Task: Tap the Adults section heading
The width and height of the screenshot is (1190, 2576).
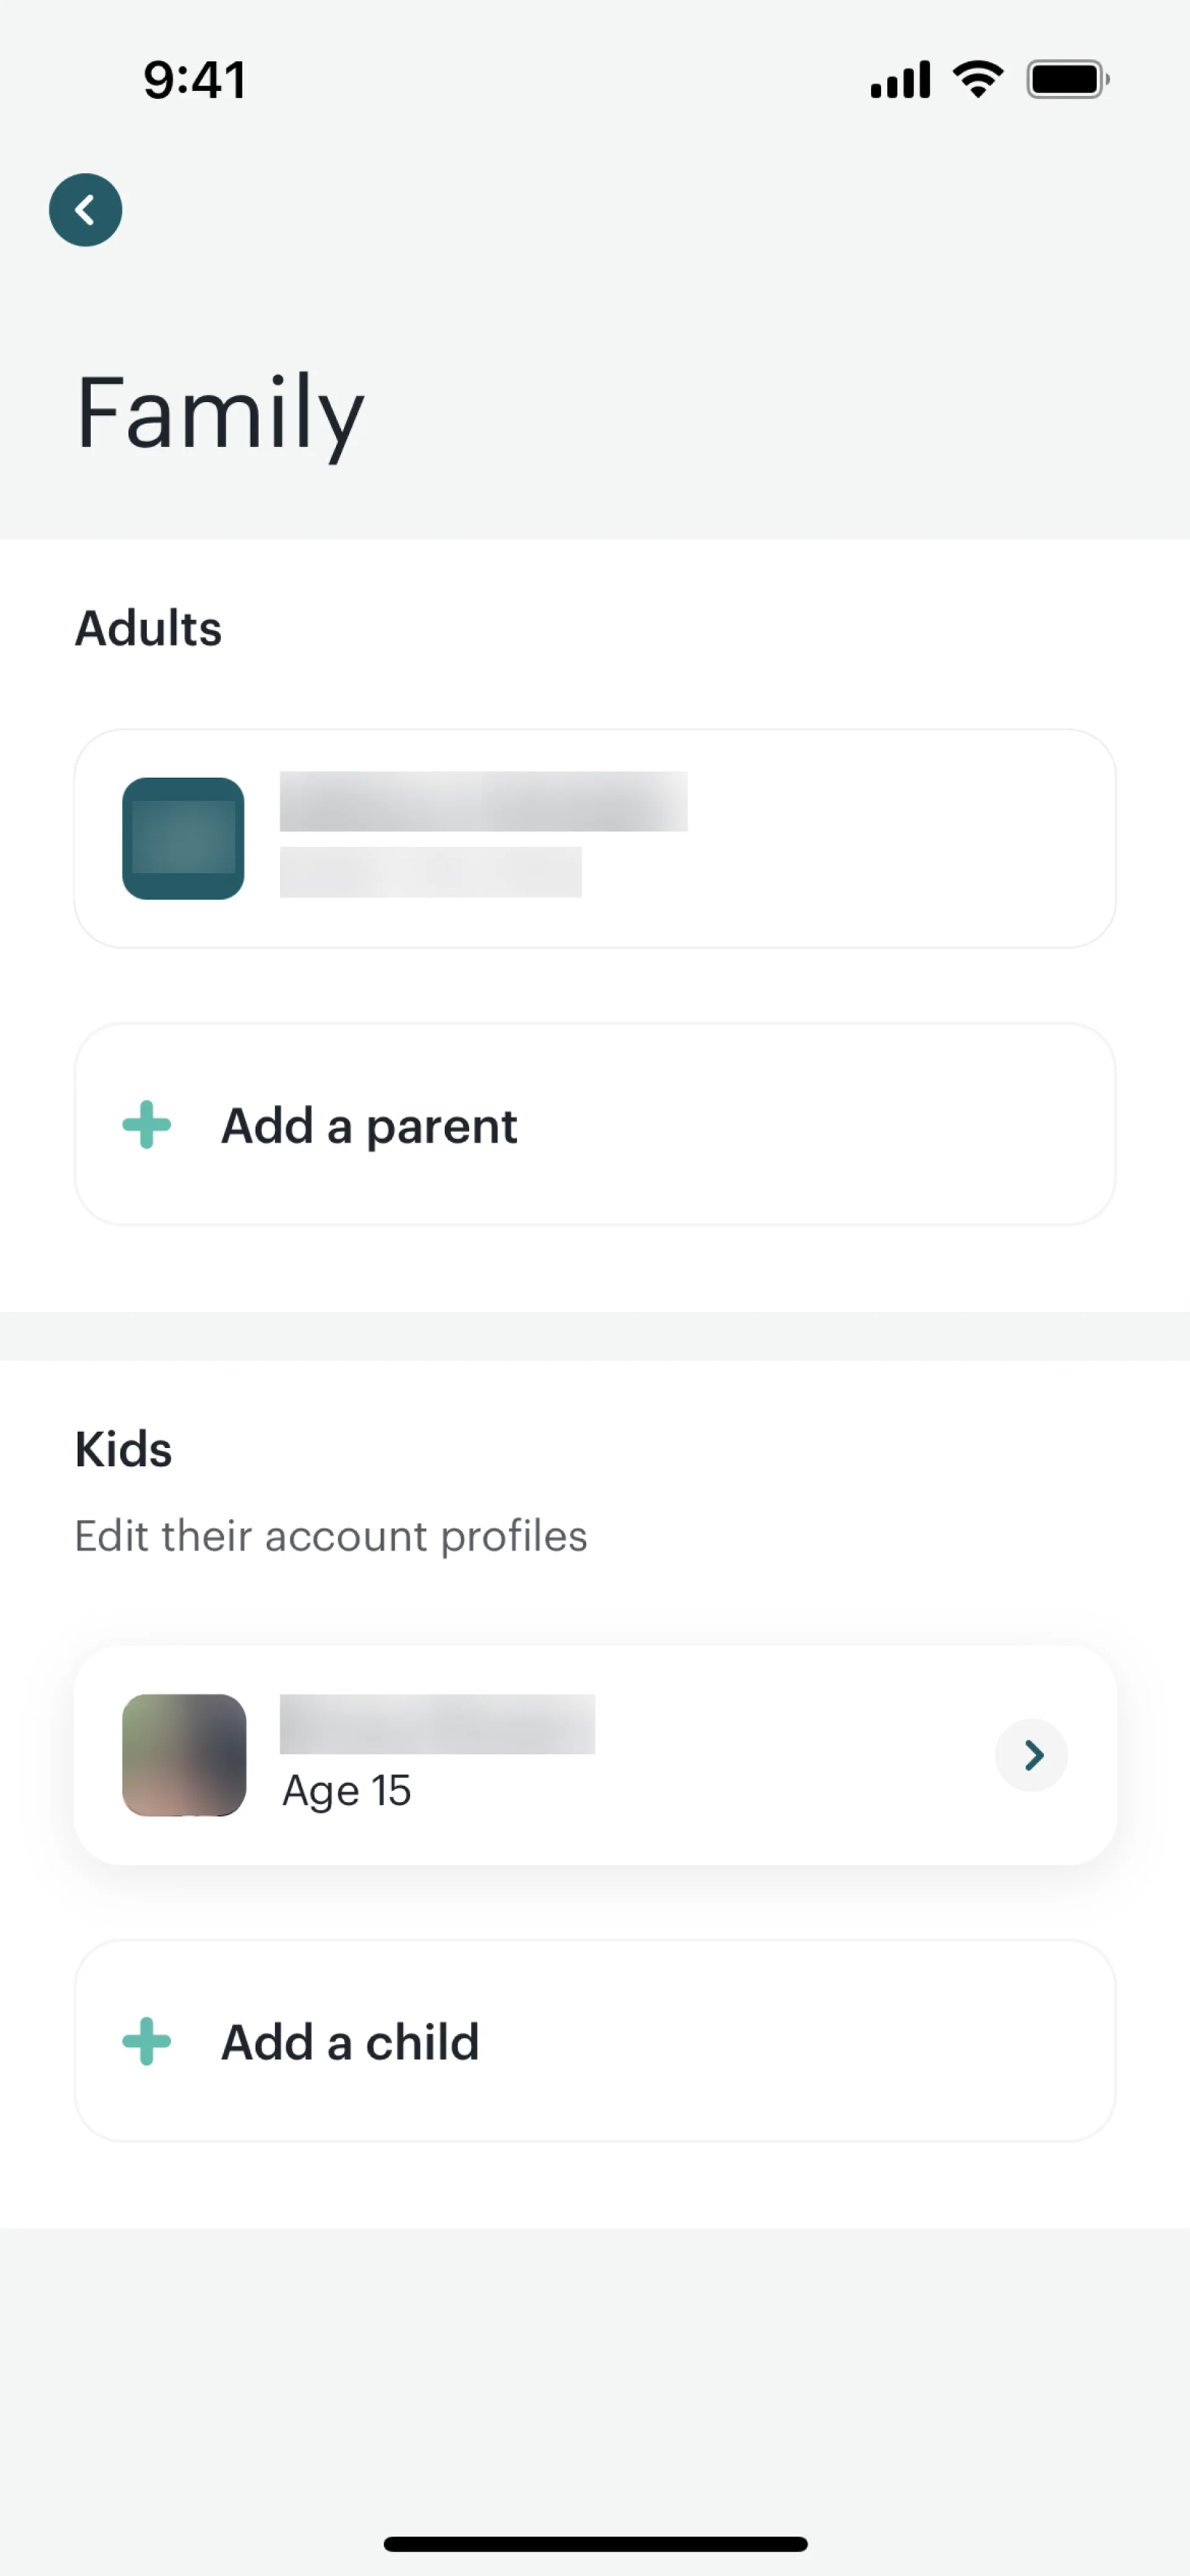Action: pyautogui.click(x=148, y=628)
